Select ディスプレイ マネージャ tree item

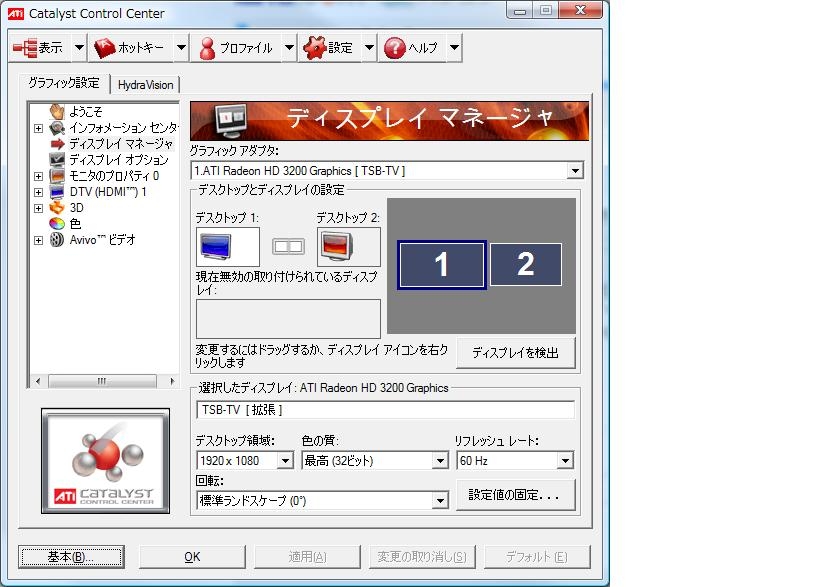121,144
